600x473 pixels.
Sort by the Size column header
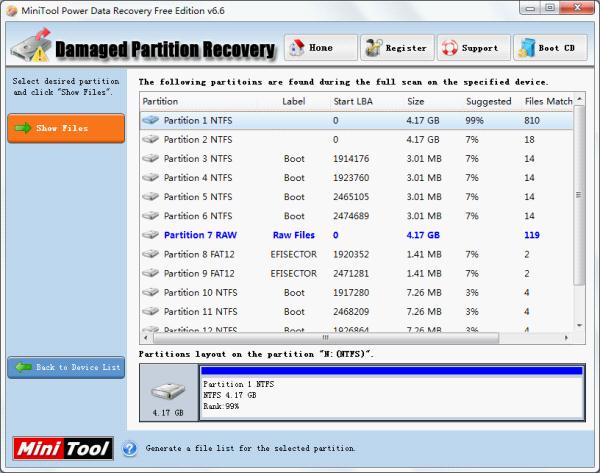pyautogui.click(x=416, y=101)
